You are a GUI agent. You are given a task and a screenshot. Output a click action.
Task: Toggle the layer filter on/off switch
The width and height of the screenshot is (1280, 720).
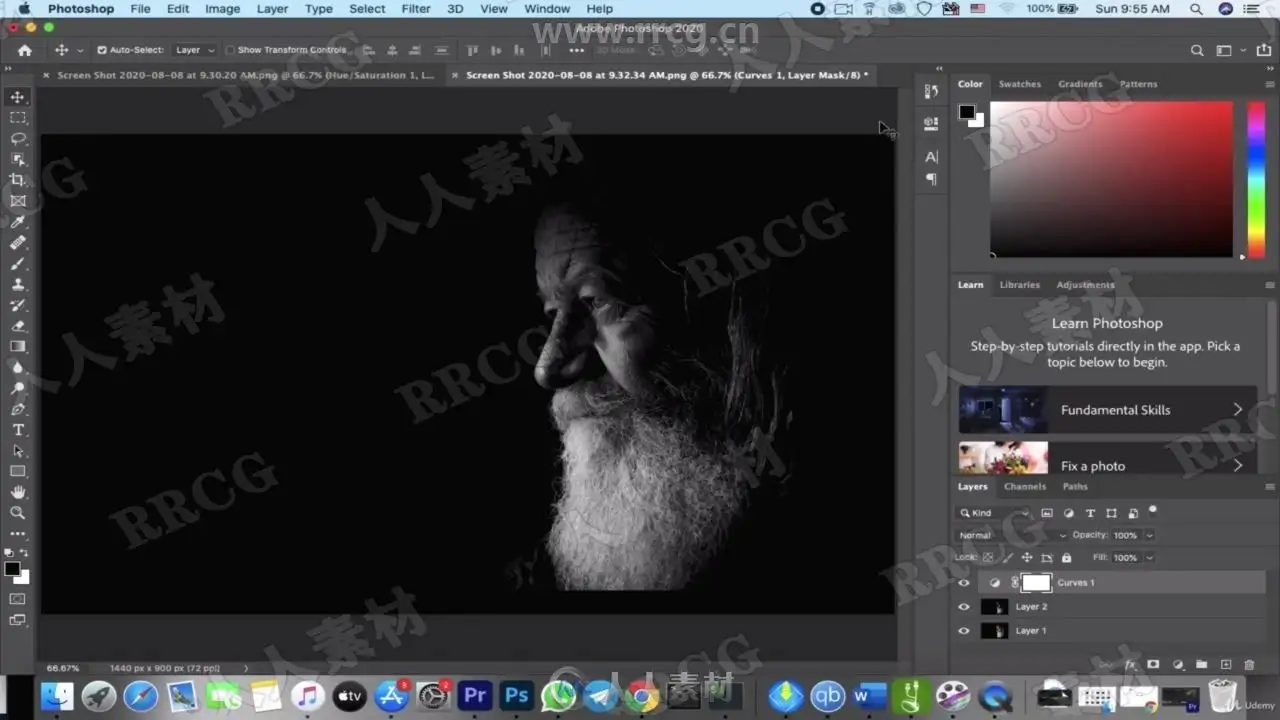tap(1153, 510)
